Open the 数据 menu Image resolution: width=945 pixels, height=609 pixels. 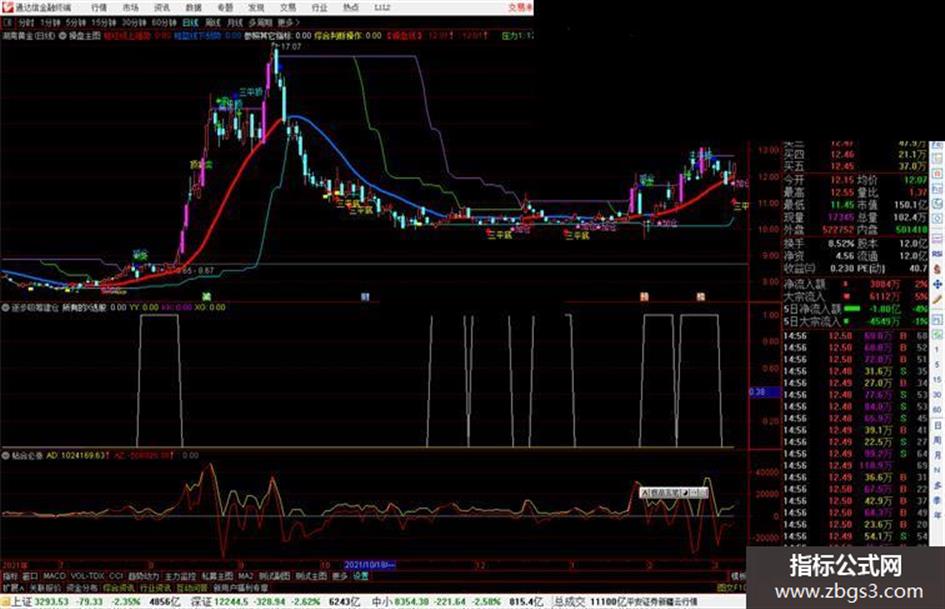pyautogui.click(x=193, y=7)
